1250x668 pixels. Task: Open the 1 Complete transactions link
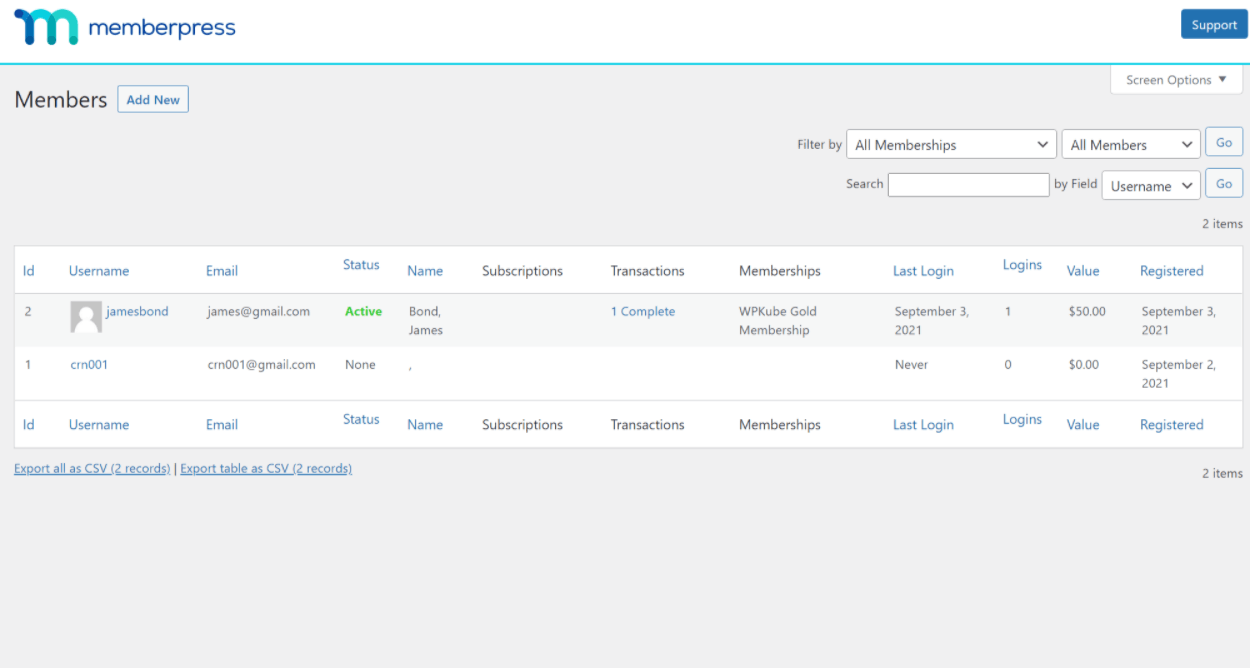point(643,311)
